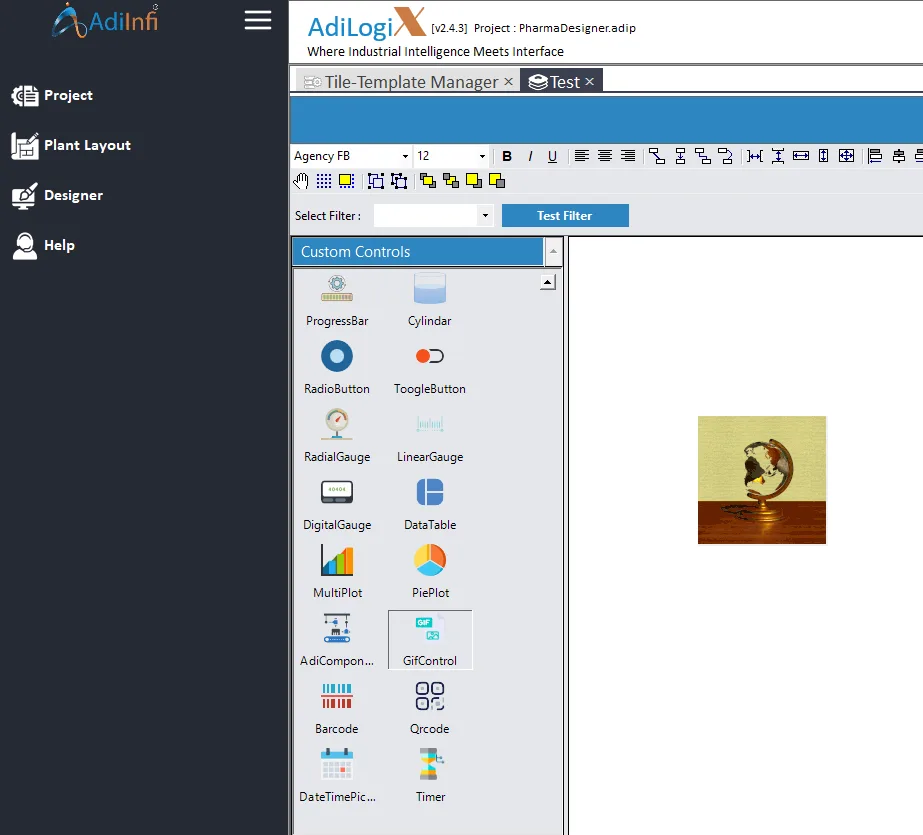Toggle underline text formatting
923x835 pixels.
(x=552, y=156)
